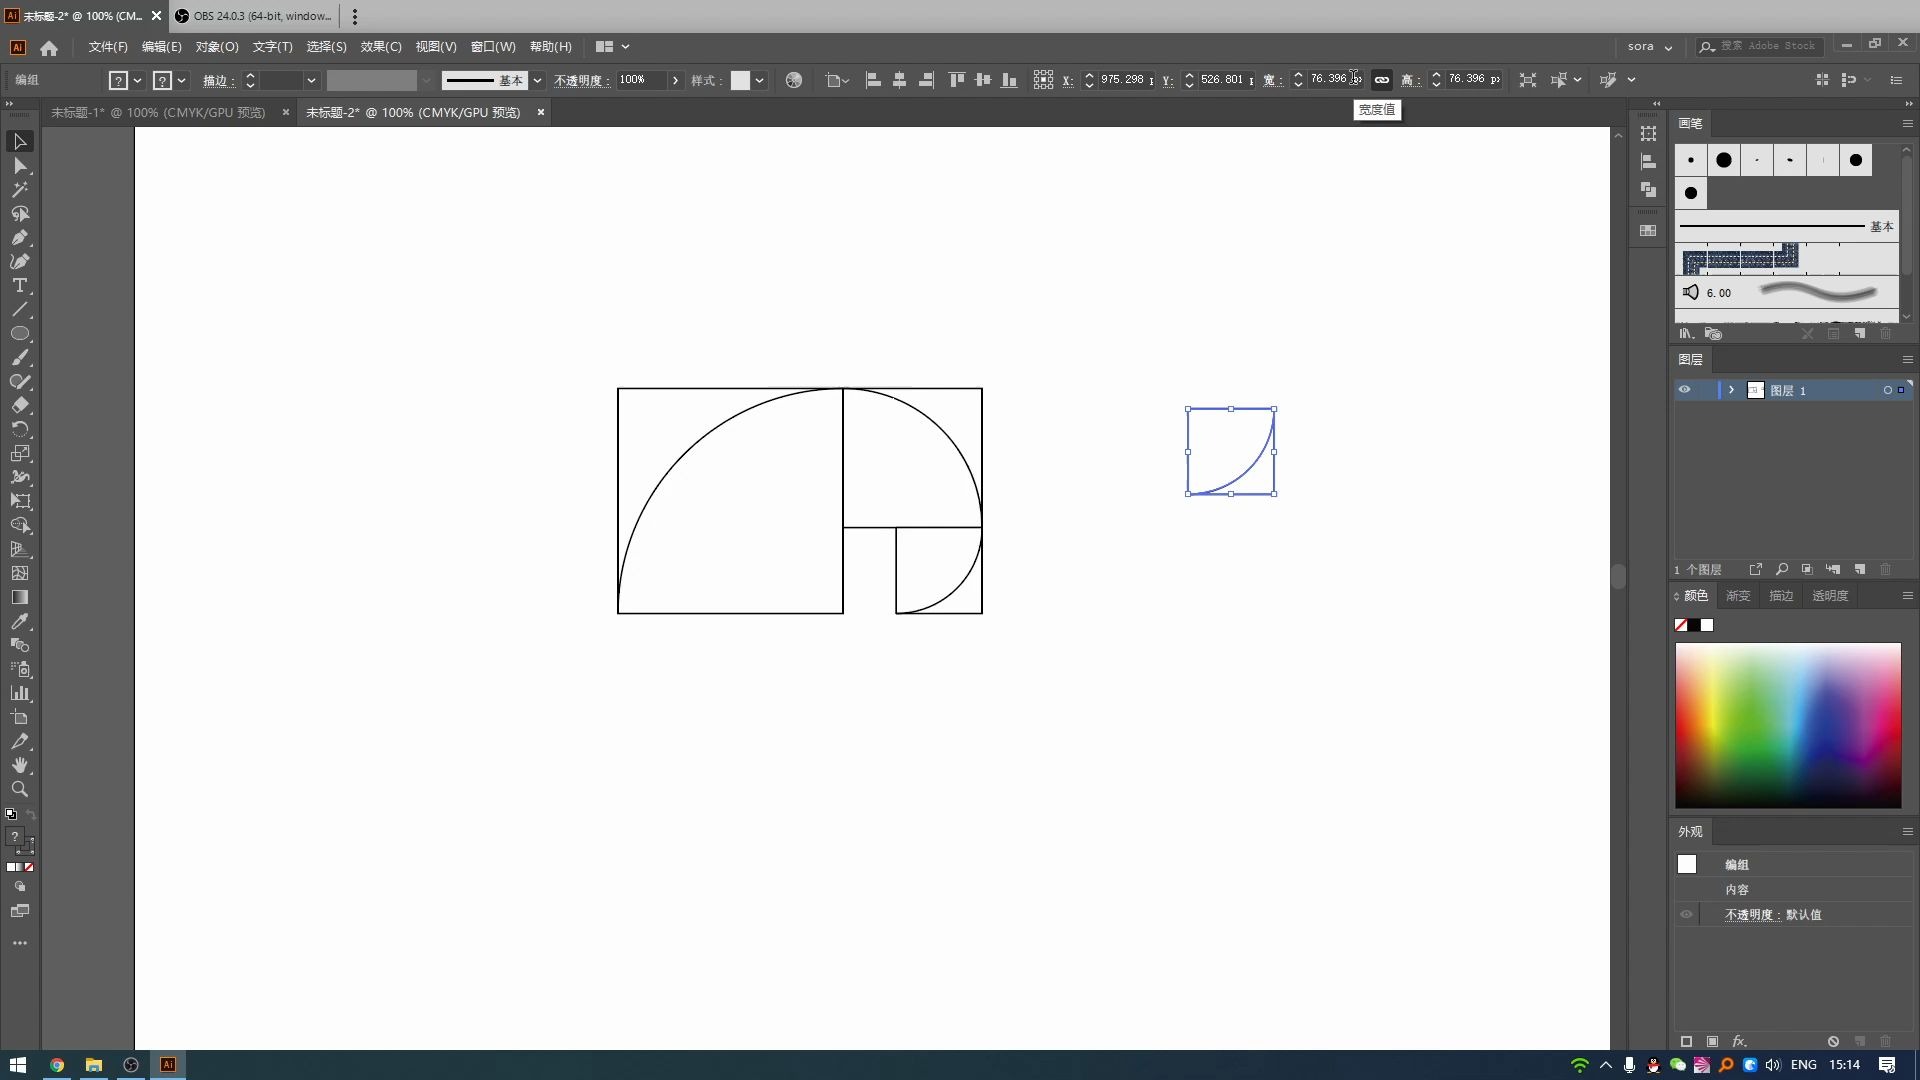Open sora account dropdown
This screenshot has width=1920, height=1080.
click(x=1650, y=47)
